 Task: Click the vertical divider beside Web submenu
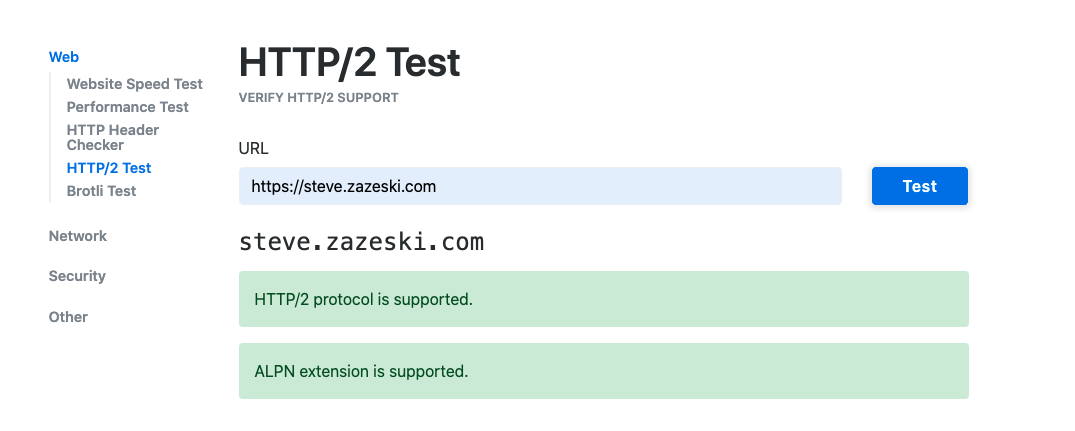pyautogui.click(x=50, y=137)
